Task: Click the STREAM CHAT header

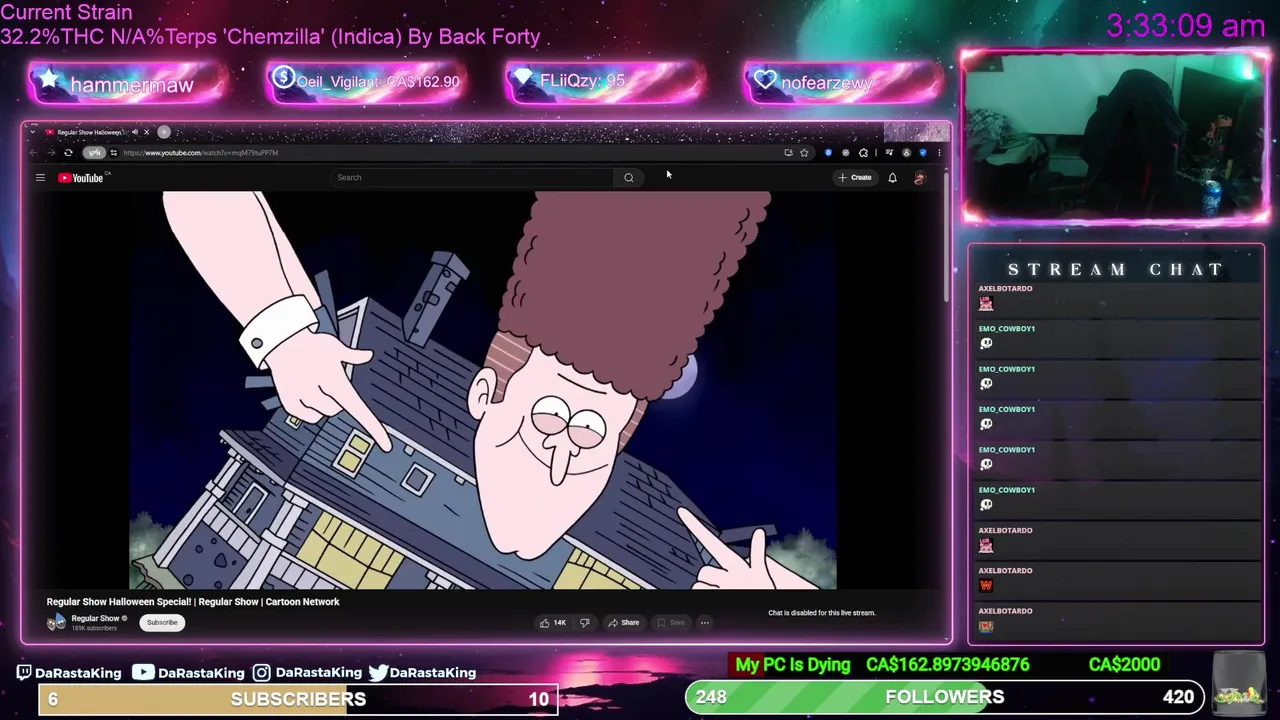Action: (1115, 270)
